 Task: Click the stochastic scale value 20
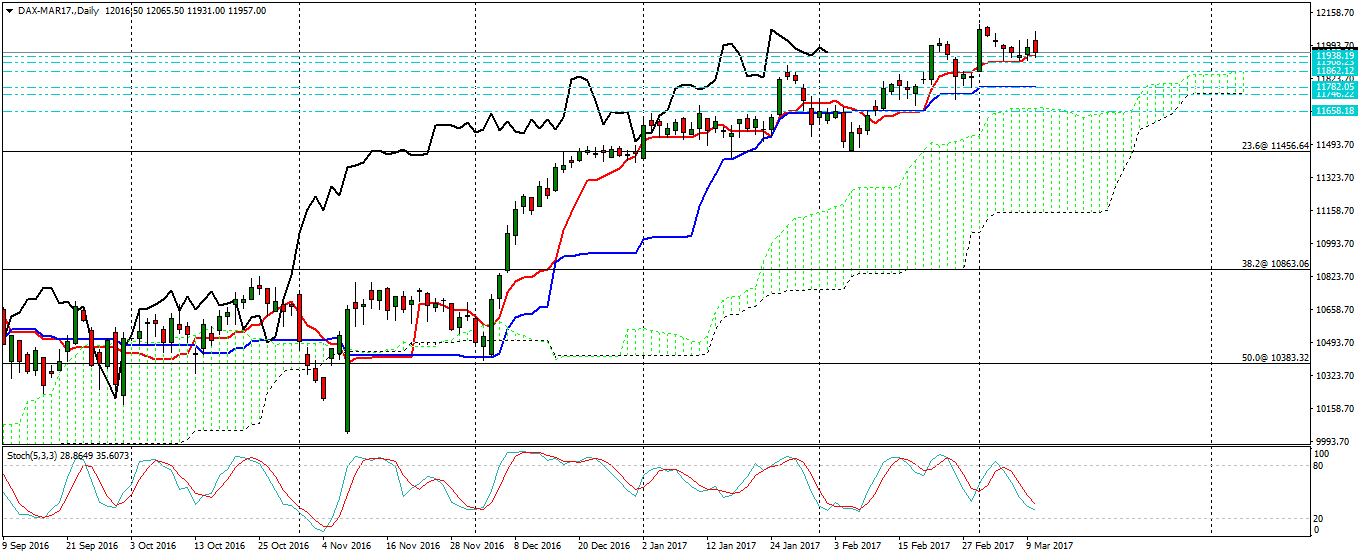[1318, 518]
